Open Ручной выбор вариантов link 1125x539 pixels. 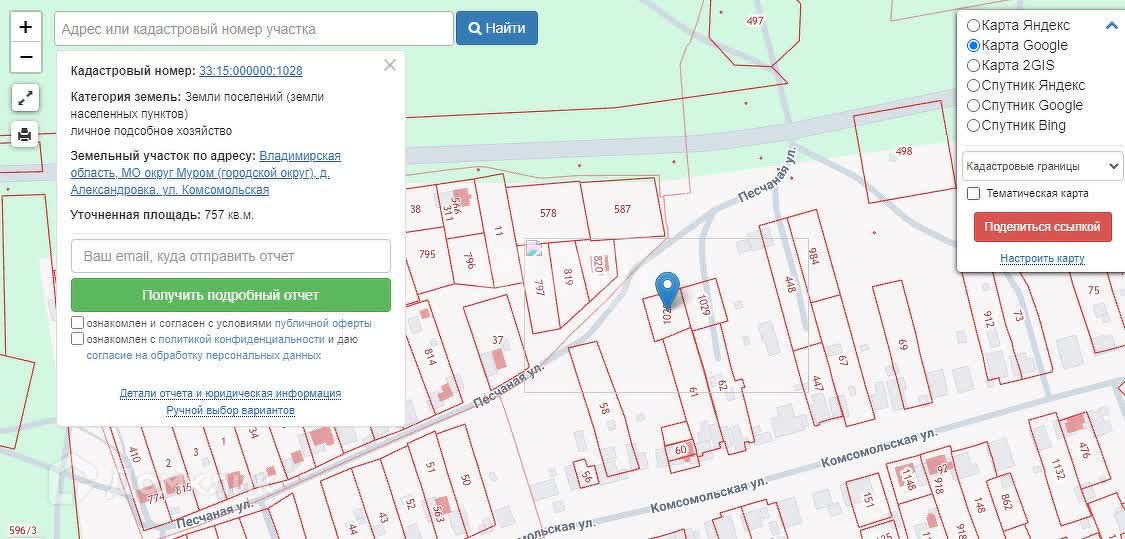[230, 411]
